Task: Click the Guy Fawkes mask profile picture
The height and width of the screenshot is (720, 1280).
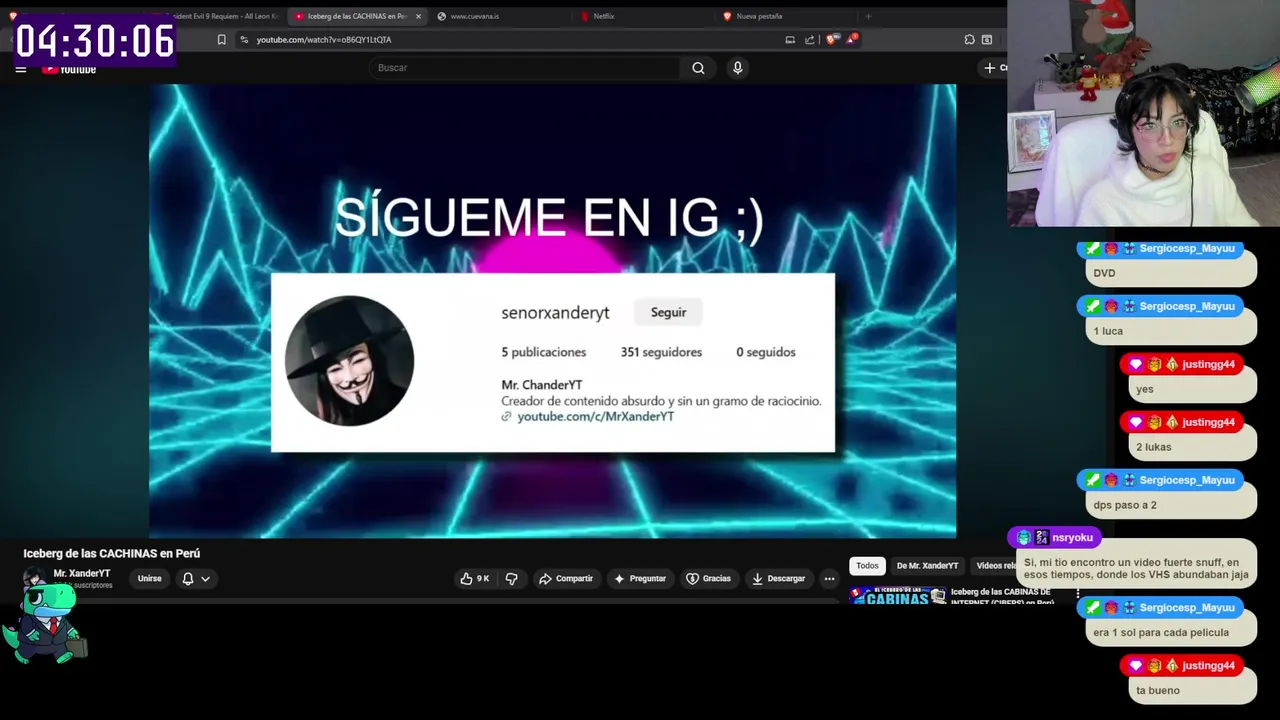Action: tap(349, 361)
